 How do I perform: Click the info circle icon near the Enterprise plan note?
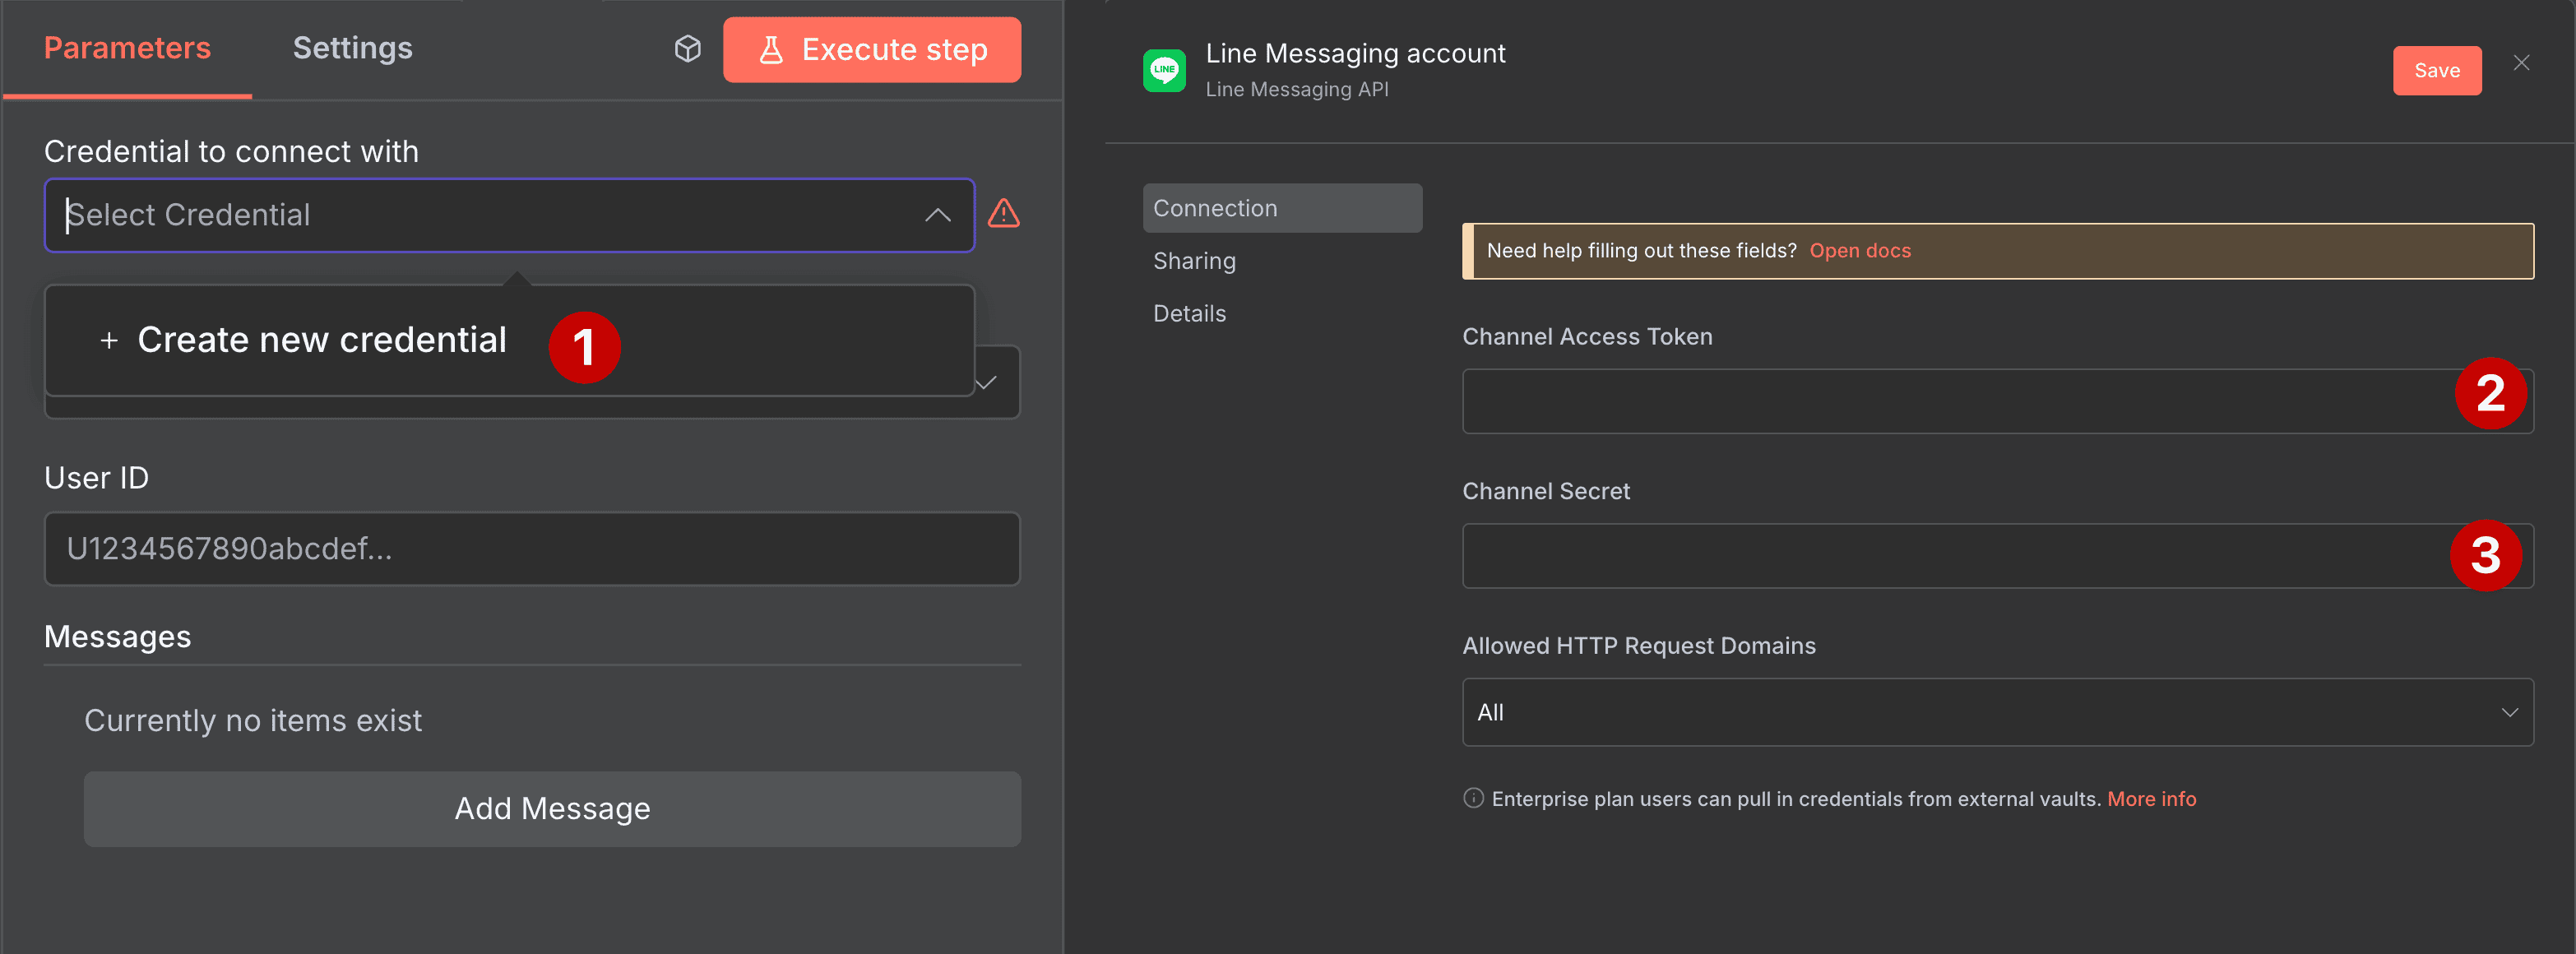(1472, 798)
